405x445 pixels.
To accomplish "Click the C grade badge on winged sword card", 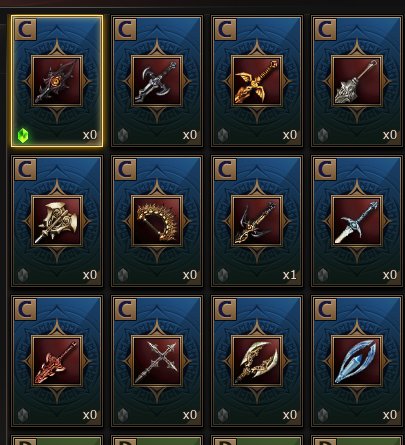I will tap(225, 29).
